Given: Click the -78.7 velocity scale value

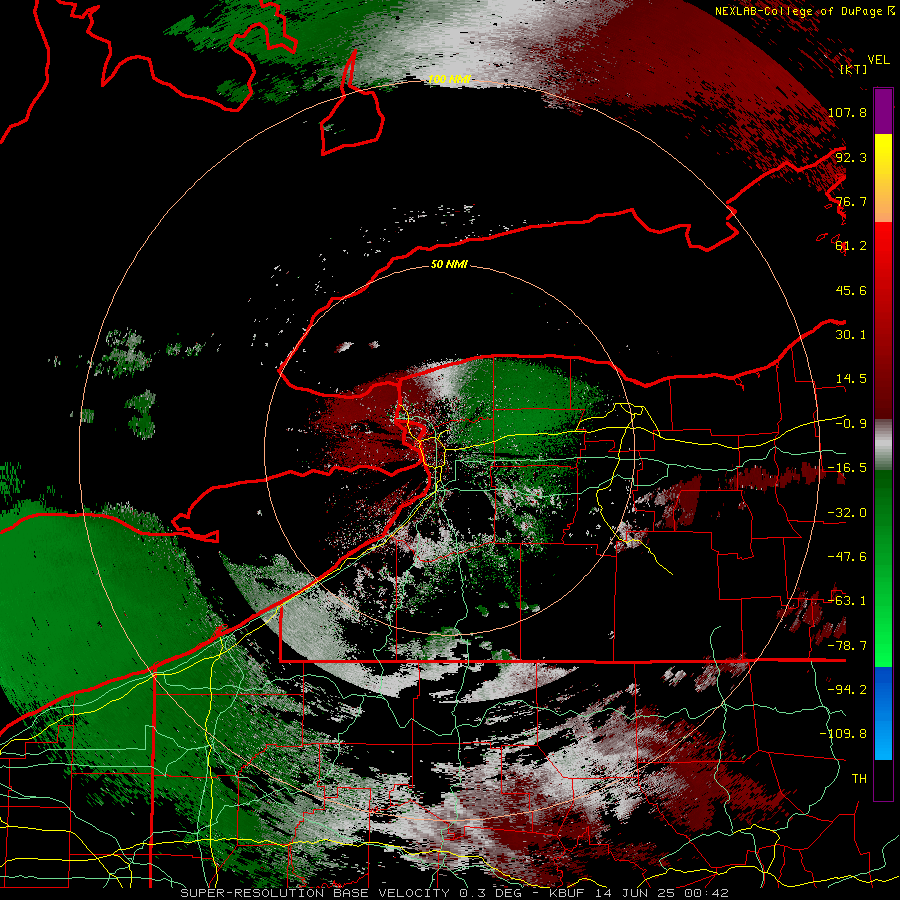Looking at the screenshot, I should (x=847, y=646).
